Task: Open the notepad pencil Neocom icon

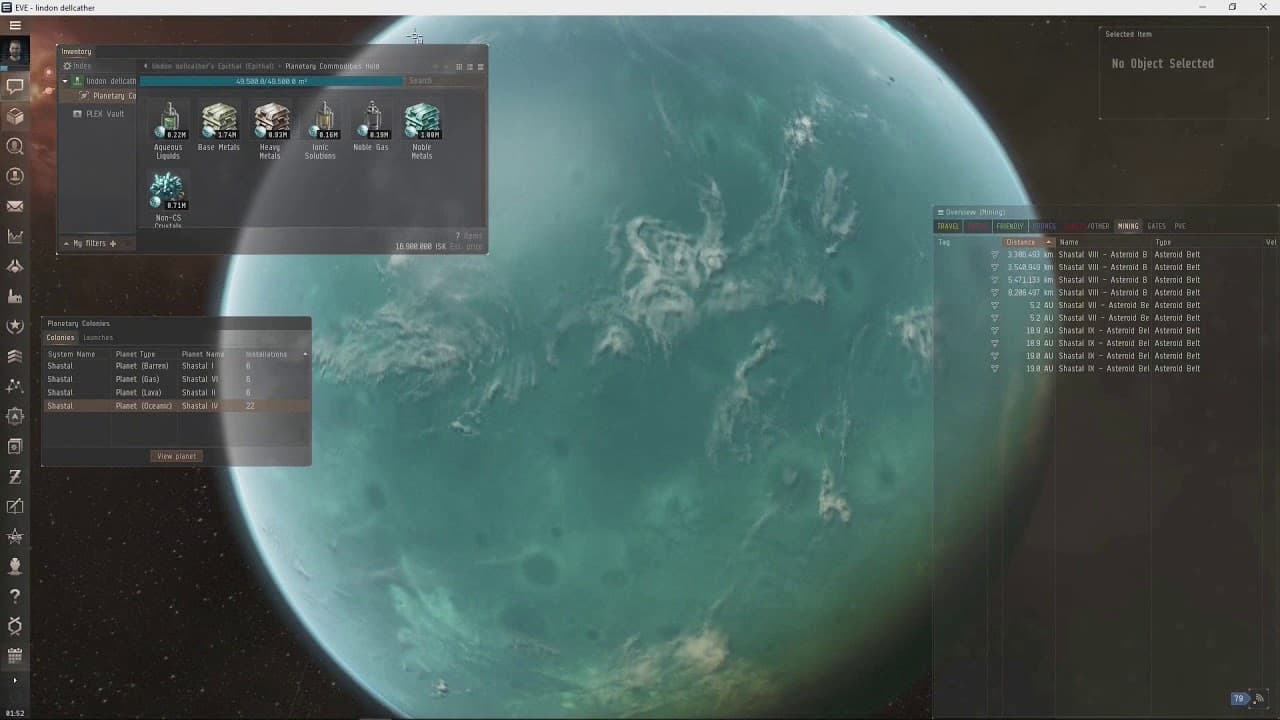Action: [15, 506]
